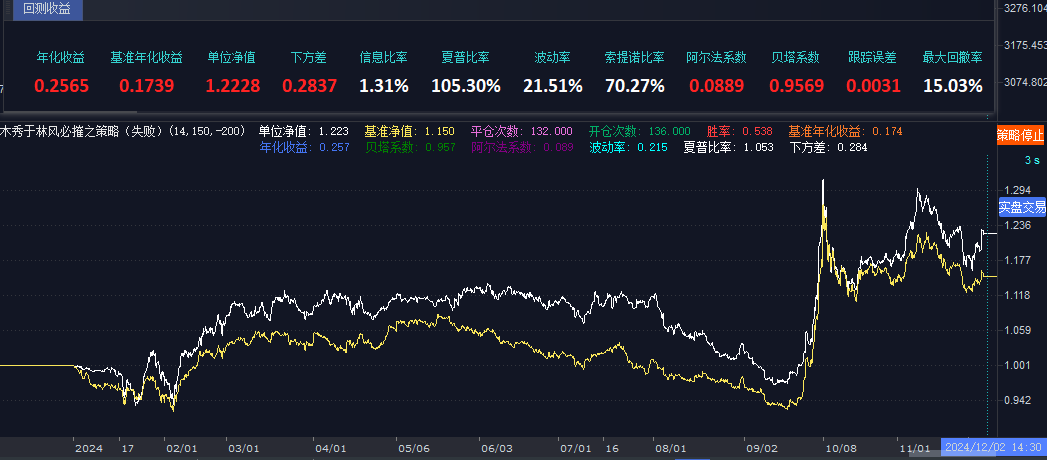Click the legend 下方差: 0.284

pos(829,148)
